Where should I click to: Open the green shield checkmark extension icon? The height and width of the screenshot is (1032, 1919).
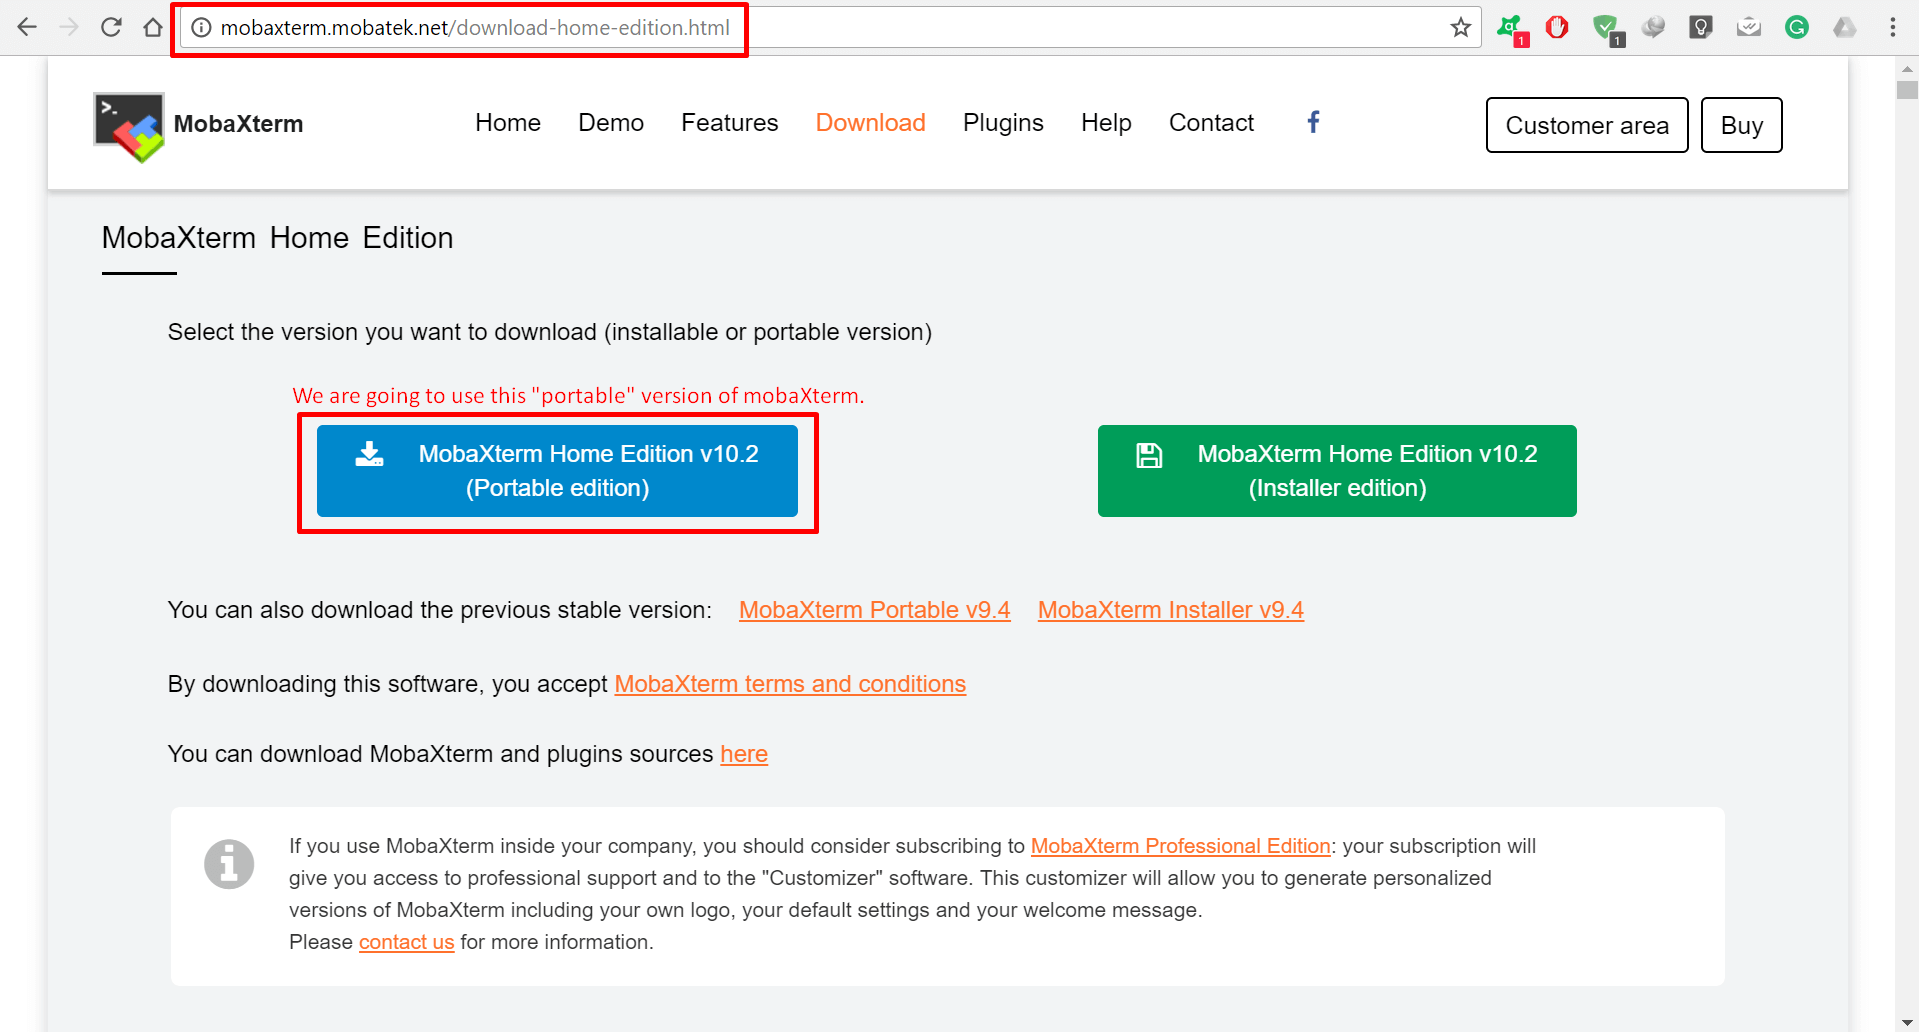(x=1607, y=29)
